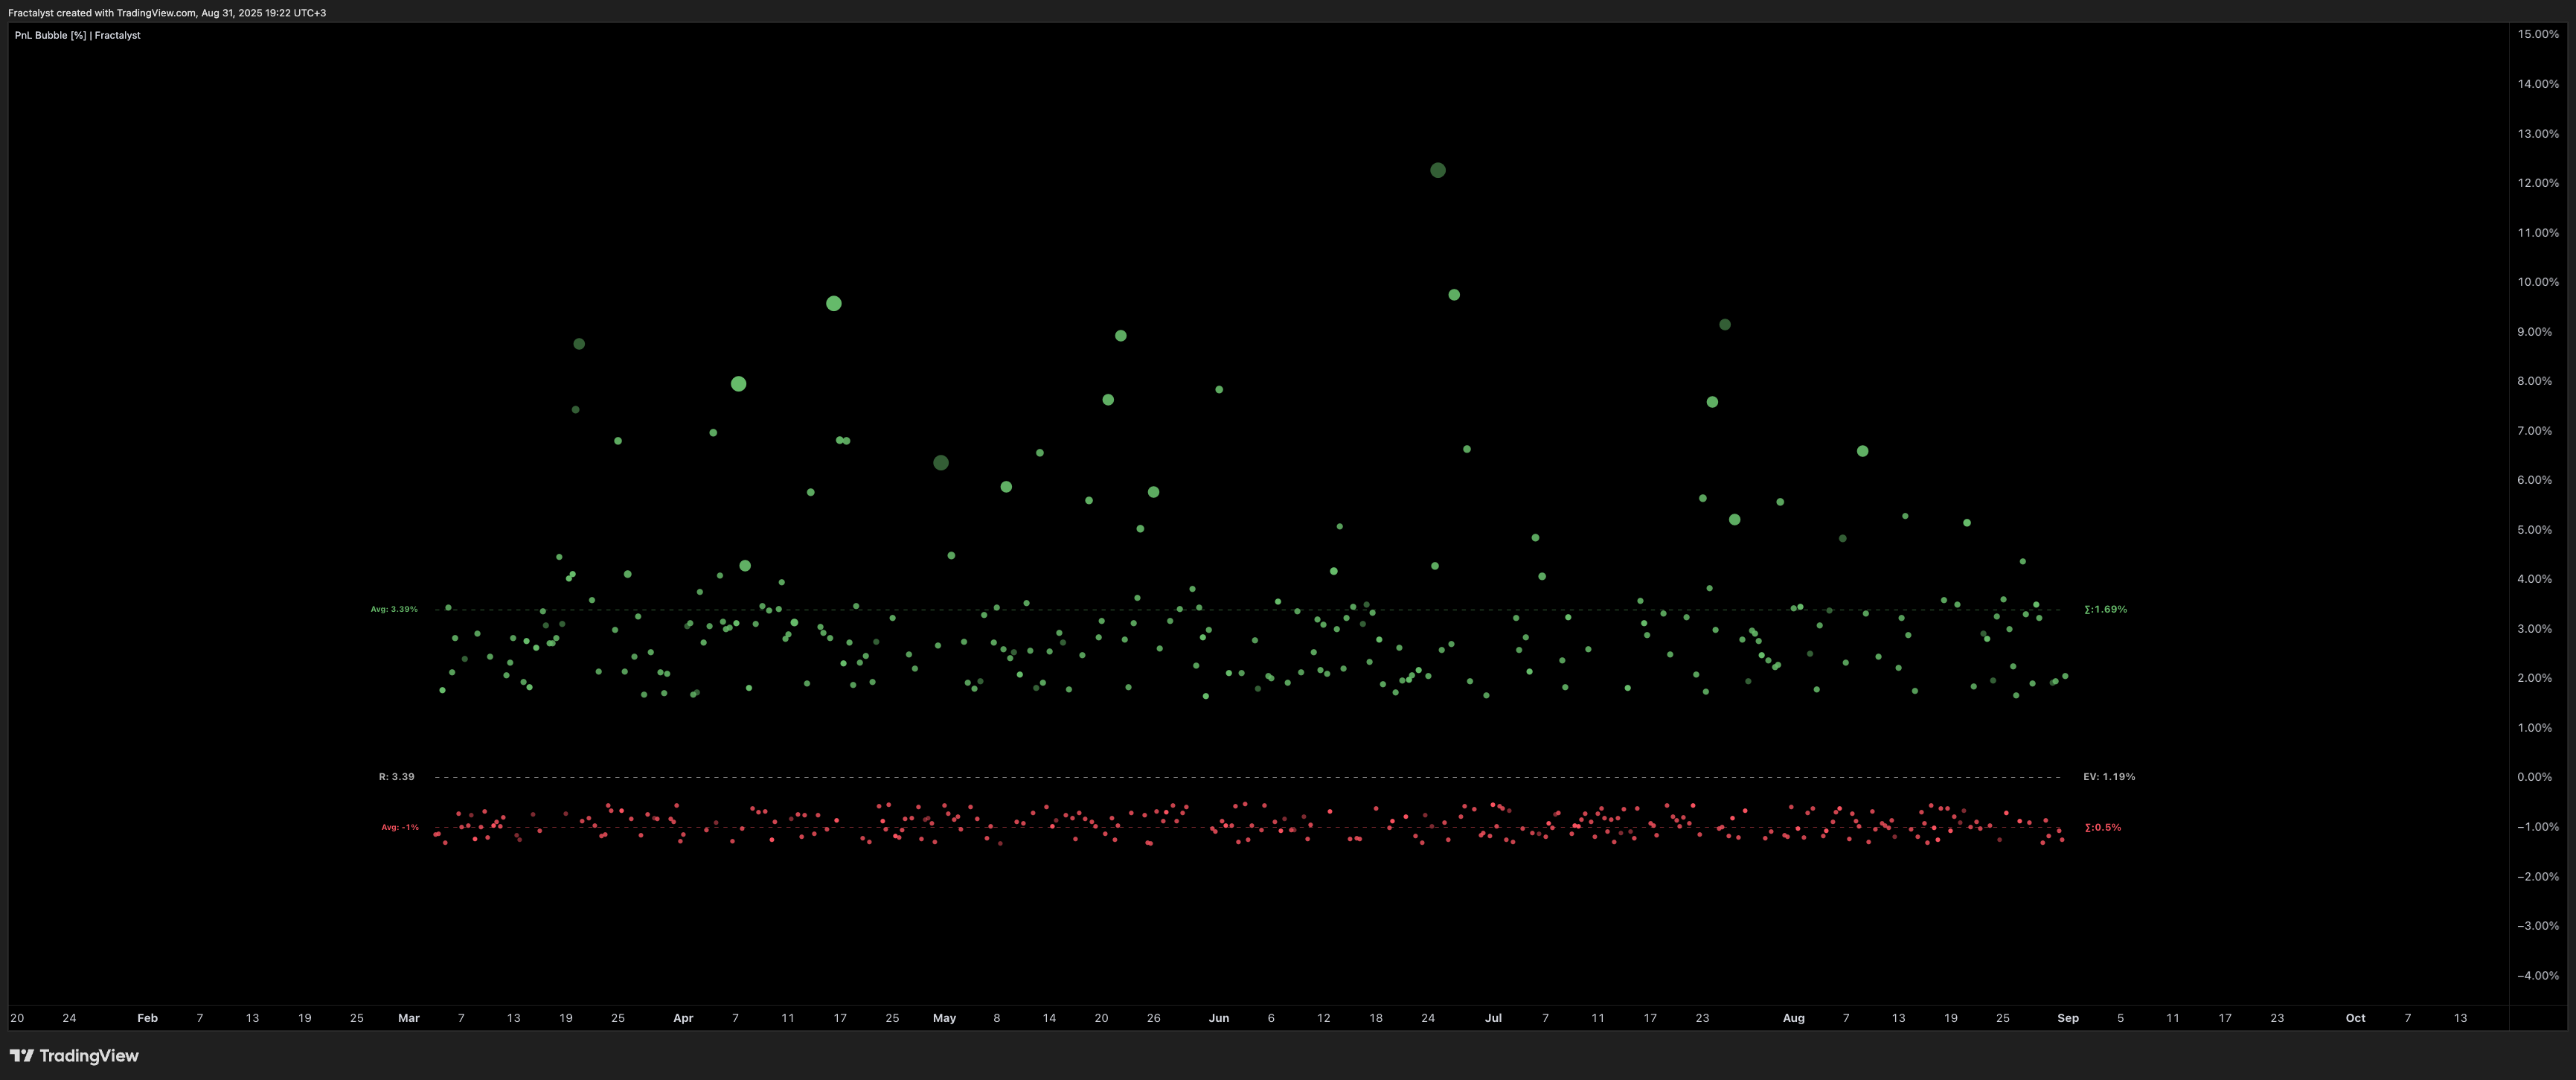Image resolution: width=2576 pixels, height=1080 pixels.
Task: Click the Feb label on the time axis
Action: coord(147,1018)
